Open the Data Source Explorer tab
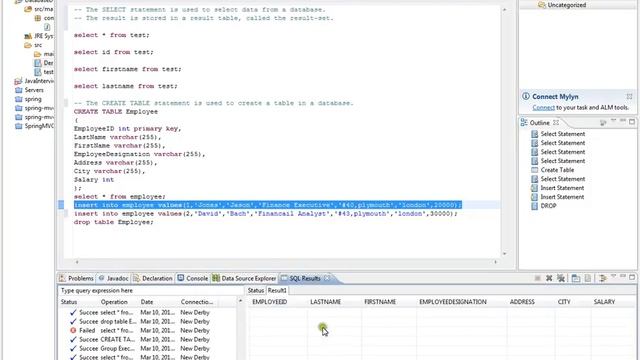 coord(244,278)
